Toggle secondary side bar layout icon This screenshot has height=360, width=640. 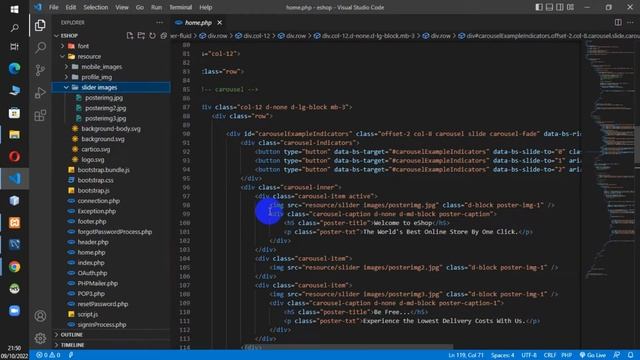560,7
